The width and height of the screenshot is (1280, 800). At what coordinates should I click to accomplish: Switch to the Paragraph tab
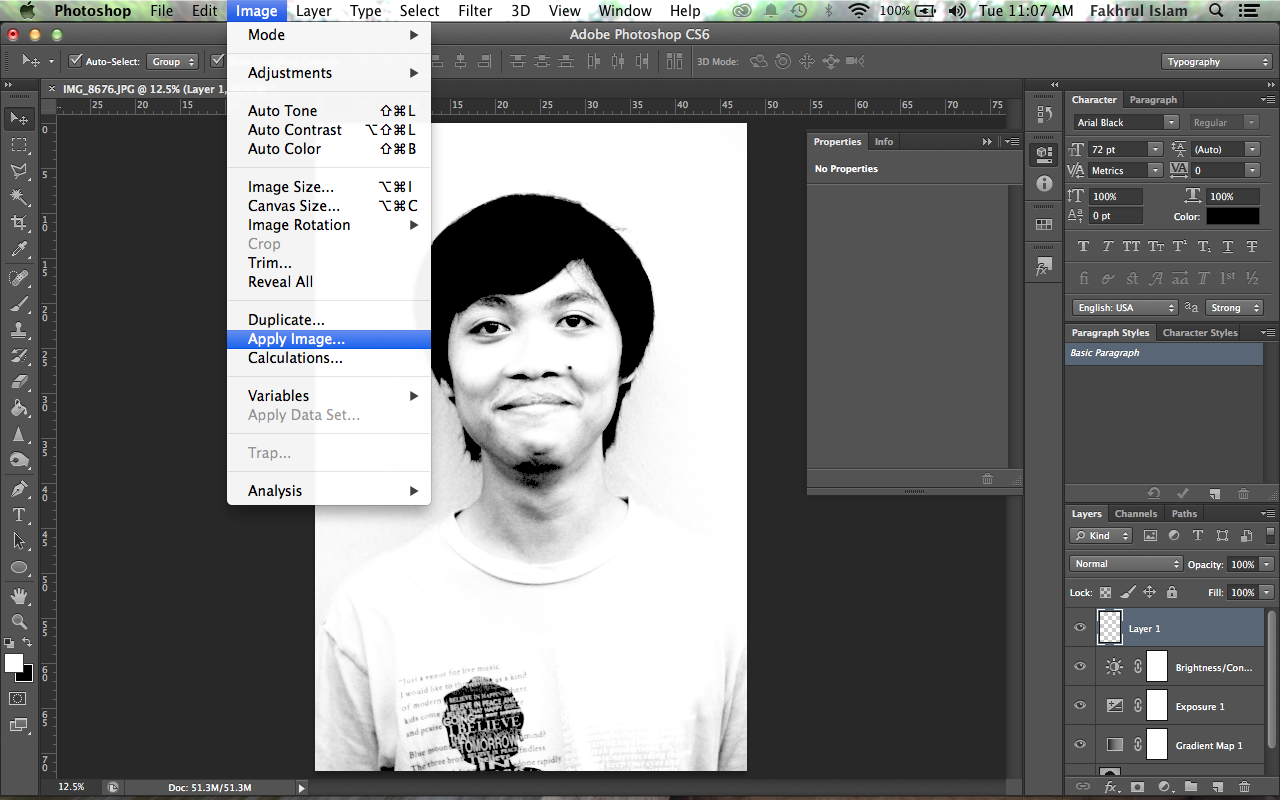[1153, 100]
